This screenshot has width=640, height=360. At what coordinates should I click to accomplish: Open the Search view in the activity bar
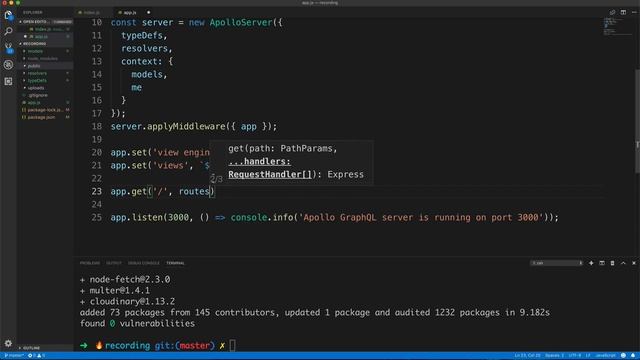point(8,31)
